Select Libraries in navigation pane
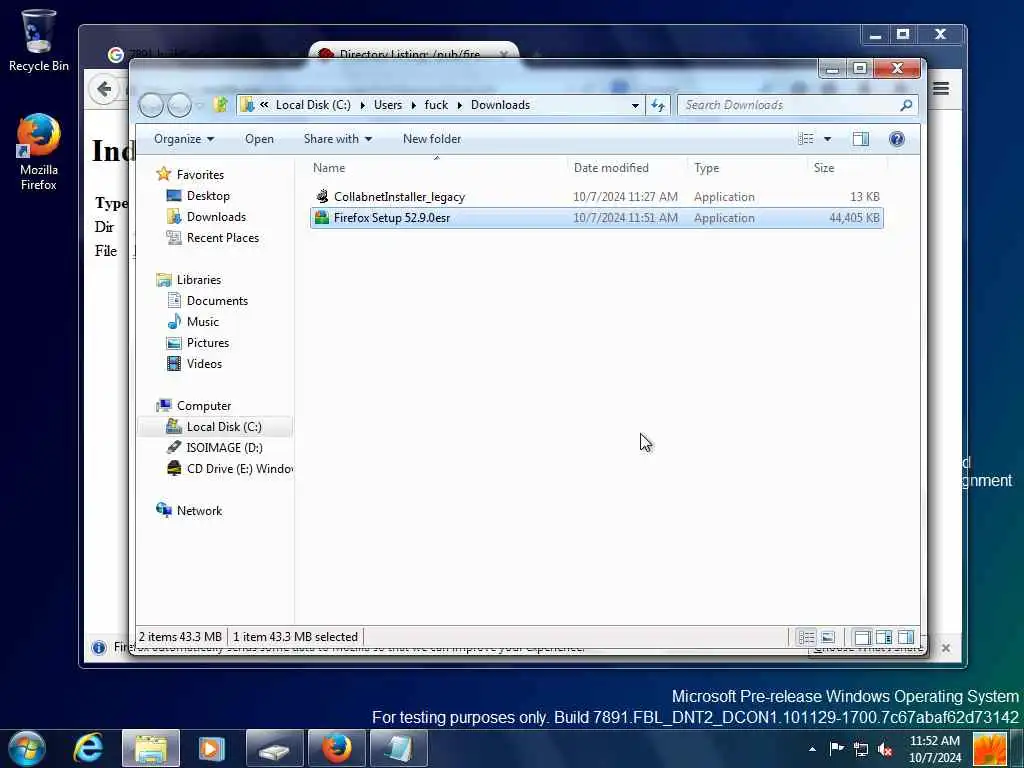This screenshot has width=1024, height=768. point(199,280)
